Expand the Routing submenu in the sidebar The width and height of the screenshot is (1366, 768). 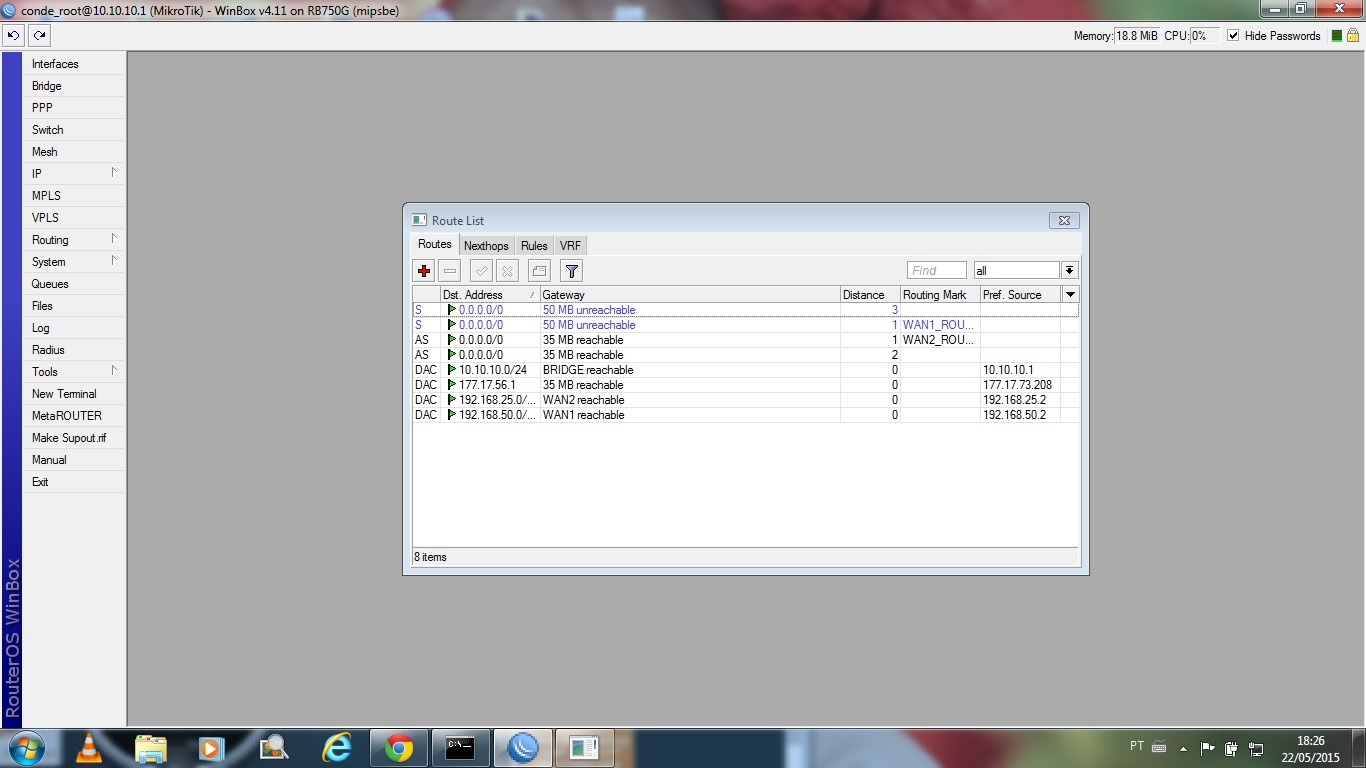(75, 240)
